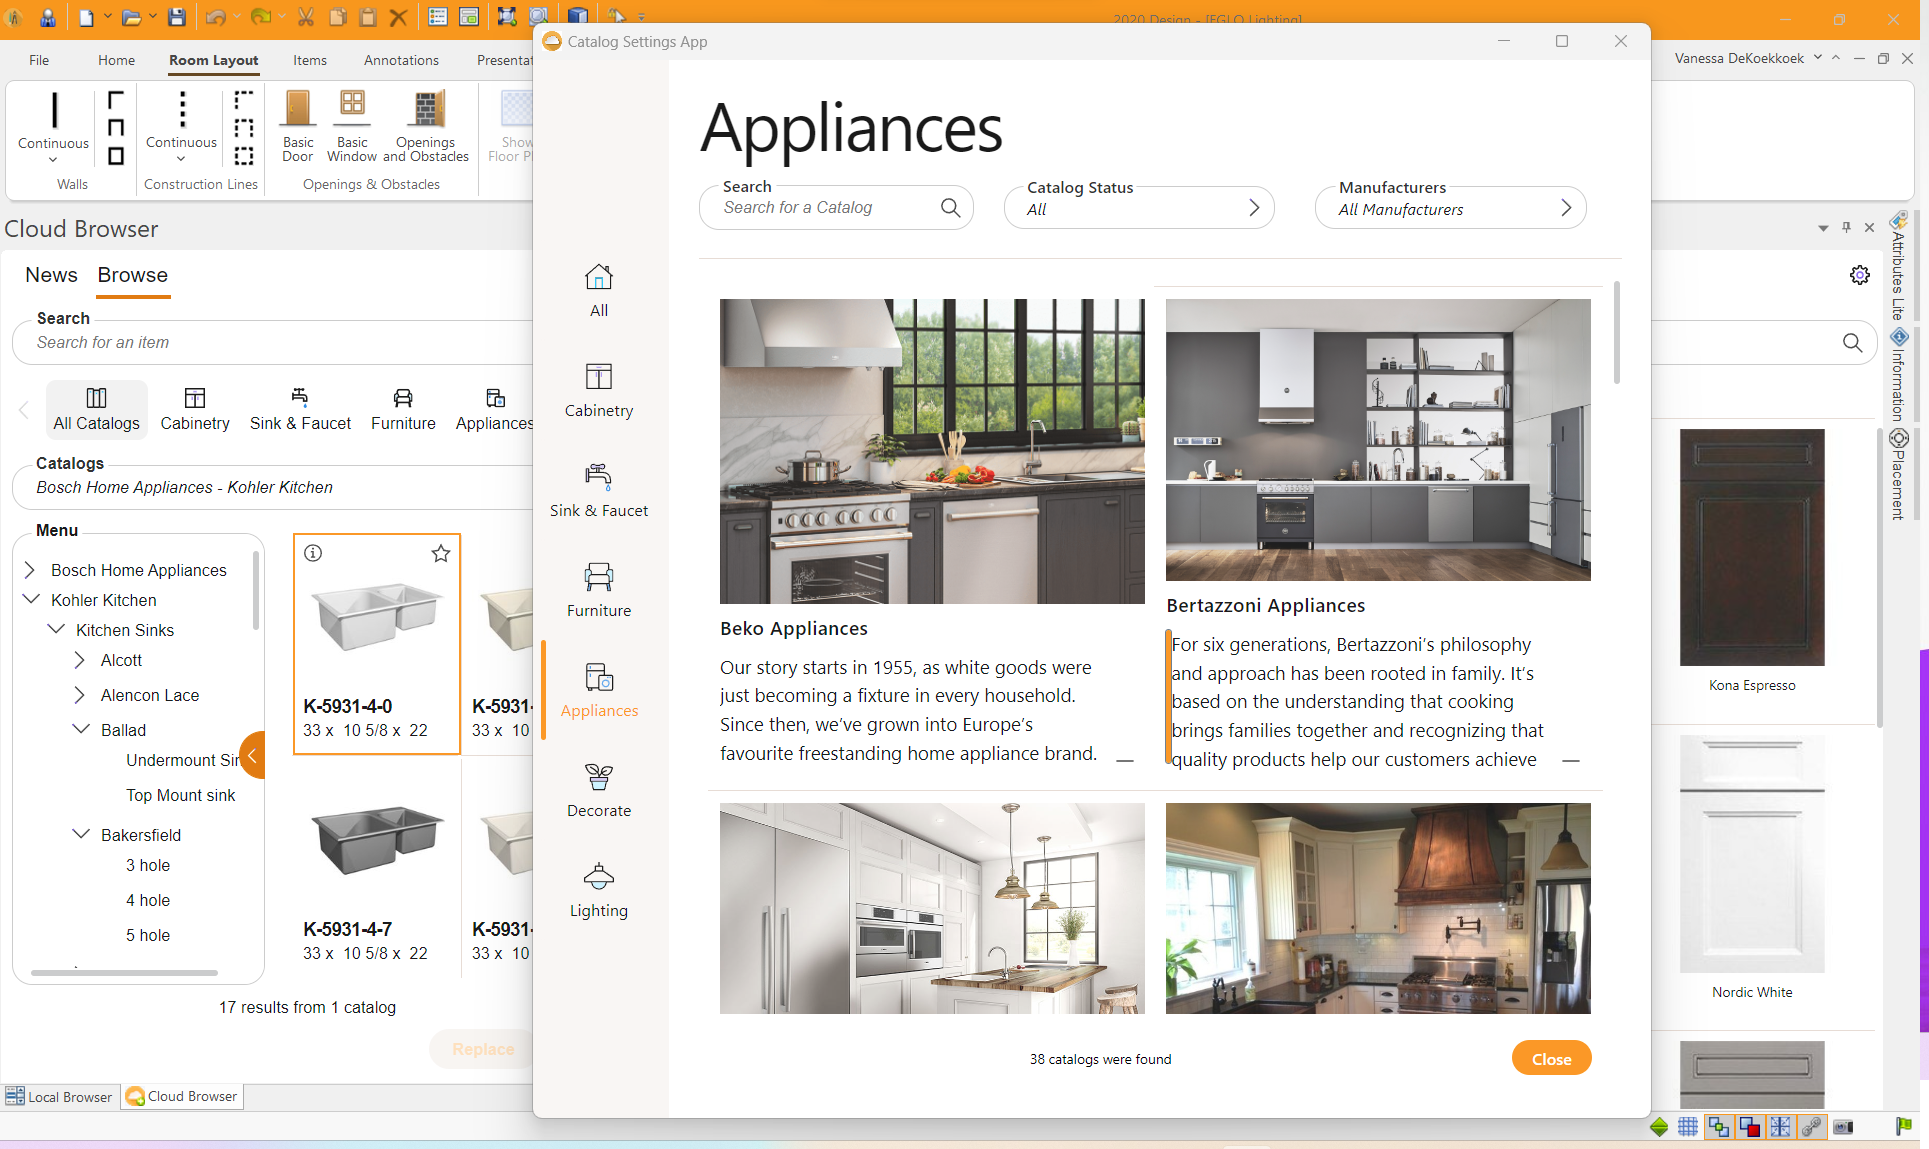Click the Cut scissors icon

pyautogui.click(x=306, y=17)
